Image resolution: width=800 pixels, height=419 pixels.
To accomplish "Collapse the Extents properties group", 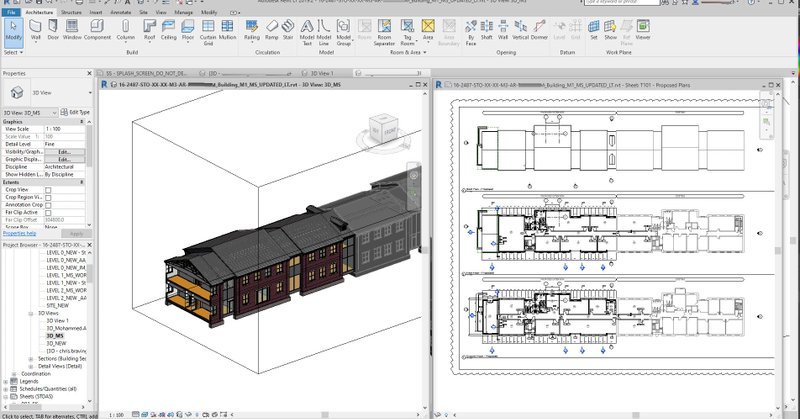I will pos(82,182).
